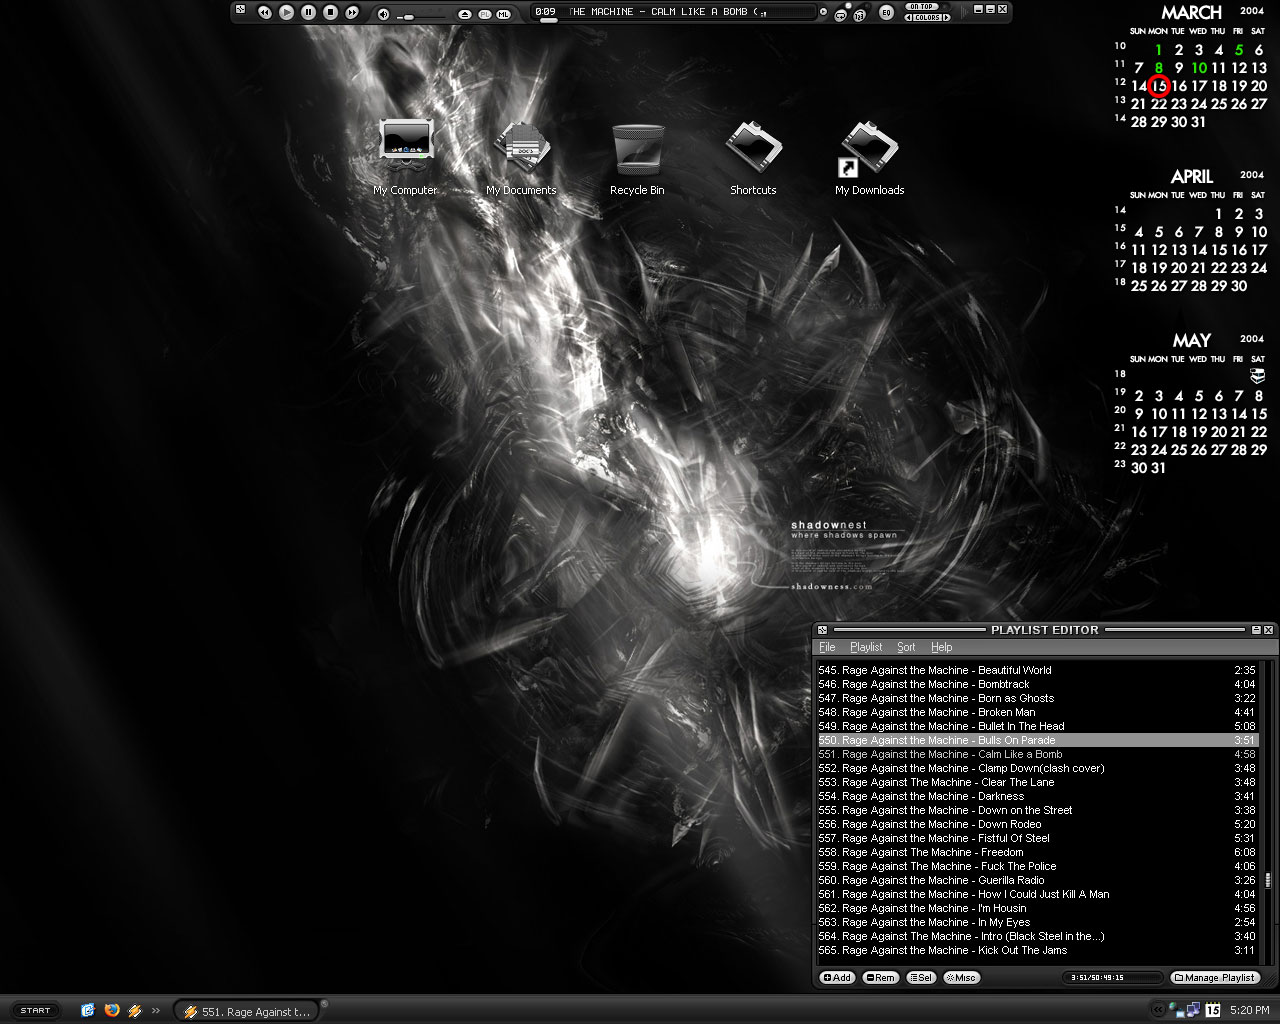Click the Manage Playlist button
Viewport: 1280px width, 1024px height.
point(1215,978)
